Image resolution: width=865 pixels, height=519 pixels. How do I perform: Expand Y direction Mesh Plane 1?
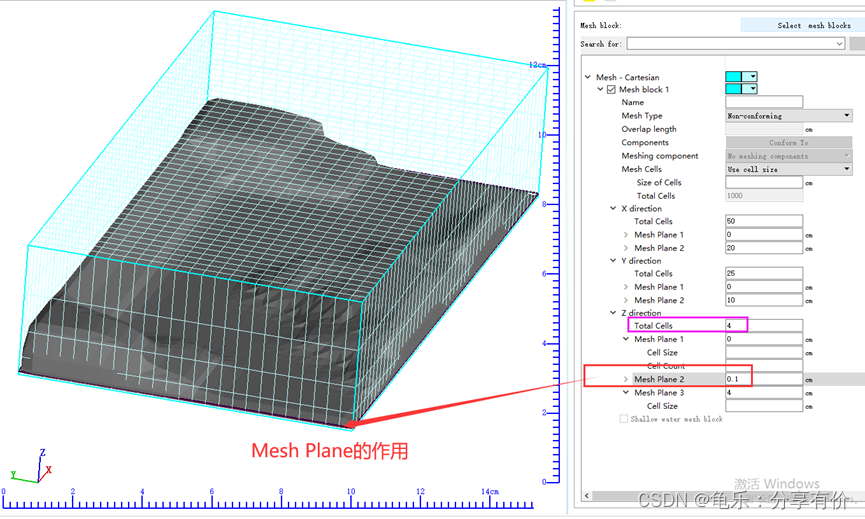(x=626, y=287)
